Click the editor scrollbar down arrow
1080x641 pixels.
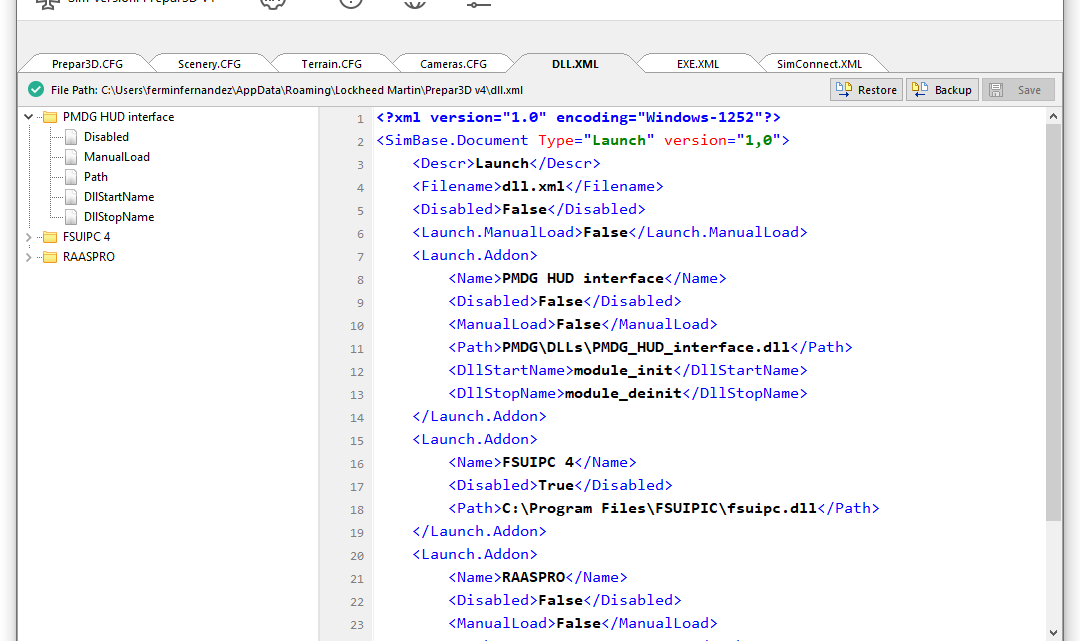(1053, 632)
